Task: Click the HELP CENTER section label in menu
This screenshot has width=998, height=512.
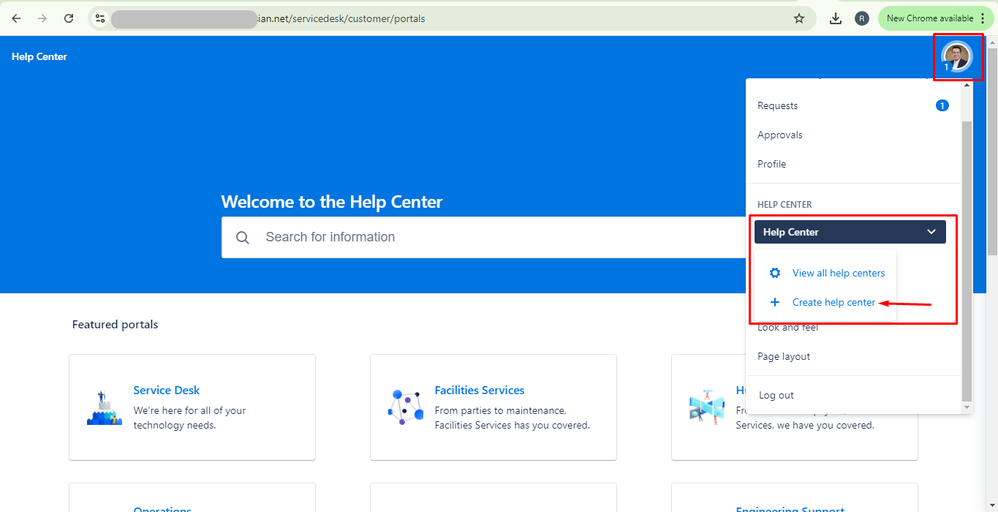Action: tap(784, 204)
